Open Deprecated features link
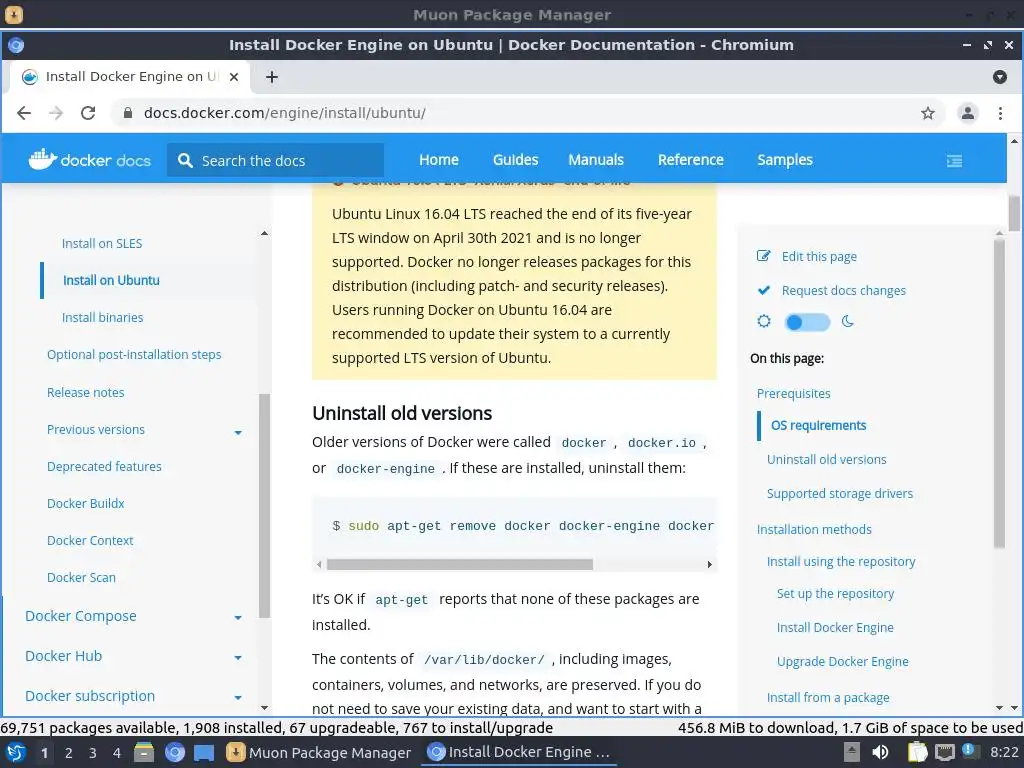The height and width of the screenshot is (768, 1024). 104,466
